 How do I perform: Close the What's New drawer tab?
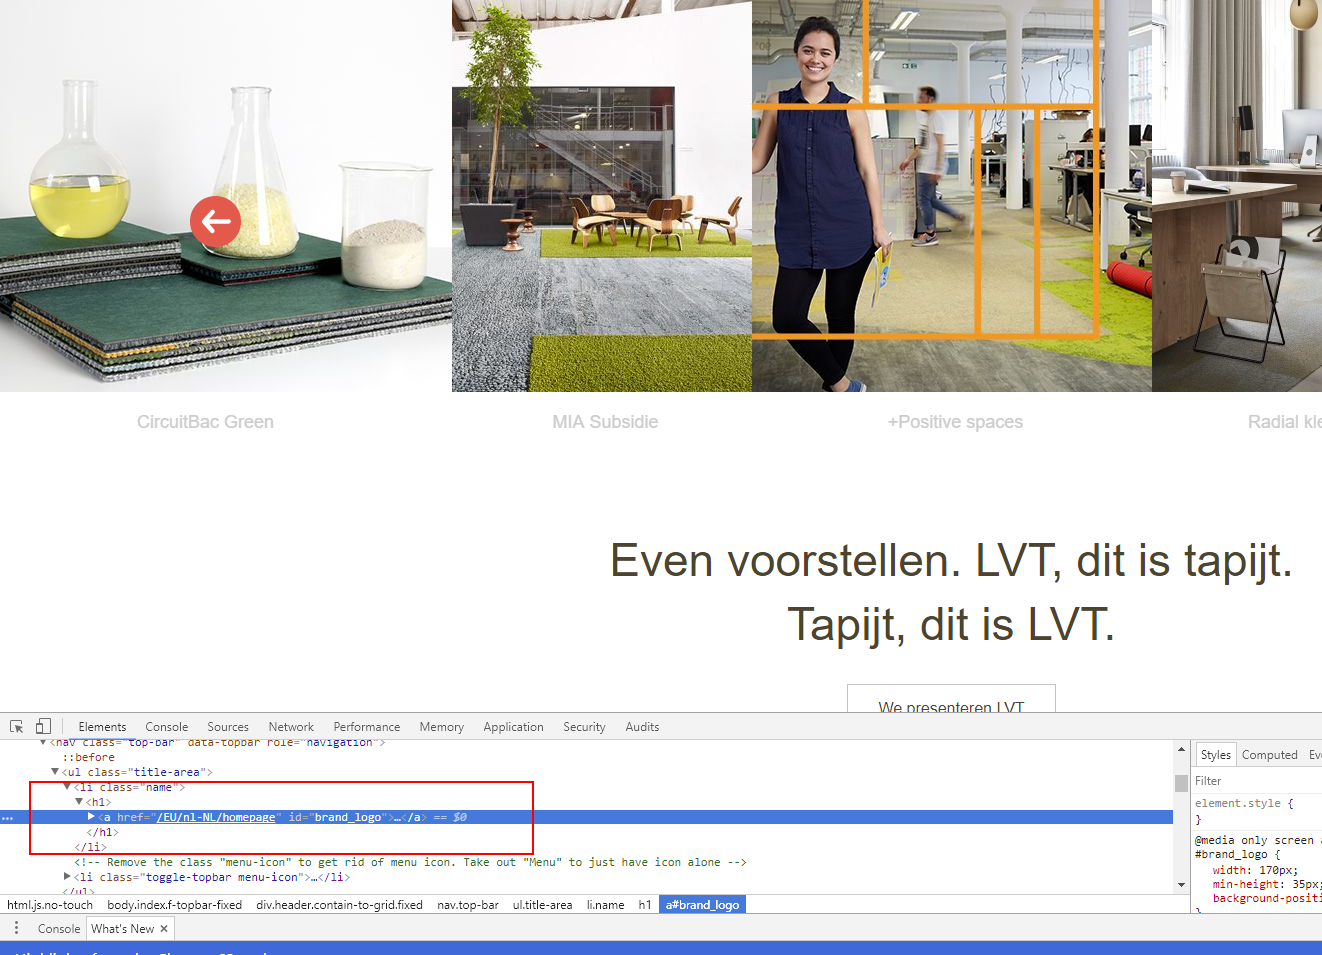point(164,929)
